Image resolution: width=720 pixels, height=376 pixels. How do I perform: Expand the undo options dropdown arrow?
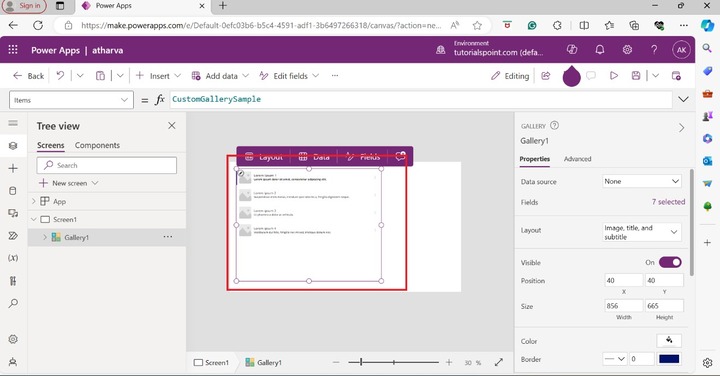pos(80,76)
